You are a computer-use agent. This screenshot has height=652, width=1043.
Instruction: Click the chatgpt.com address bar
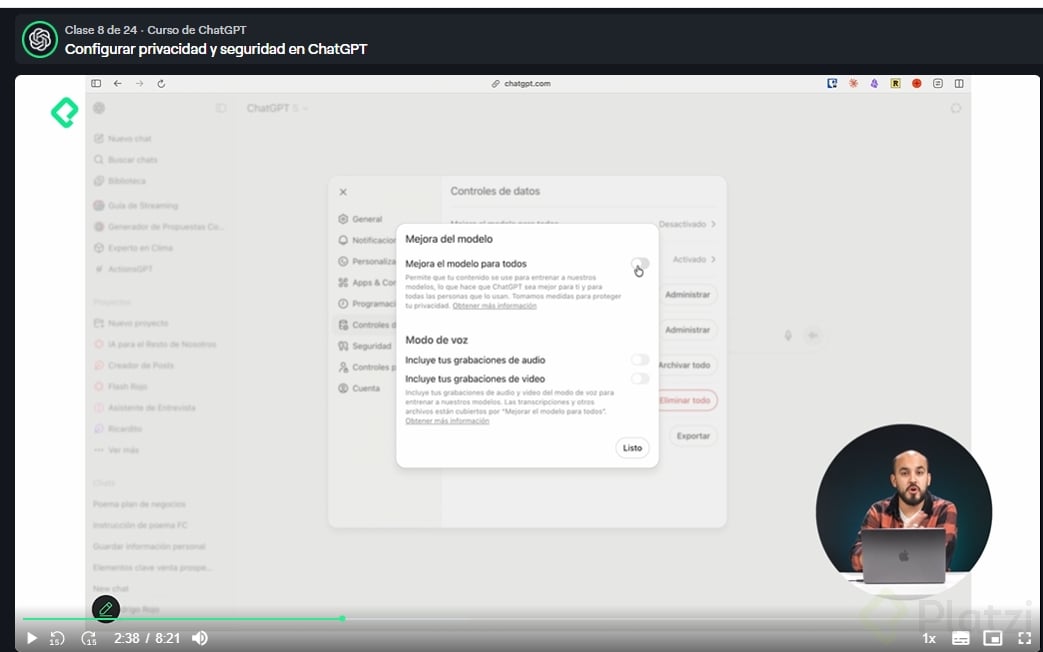521,83
